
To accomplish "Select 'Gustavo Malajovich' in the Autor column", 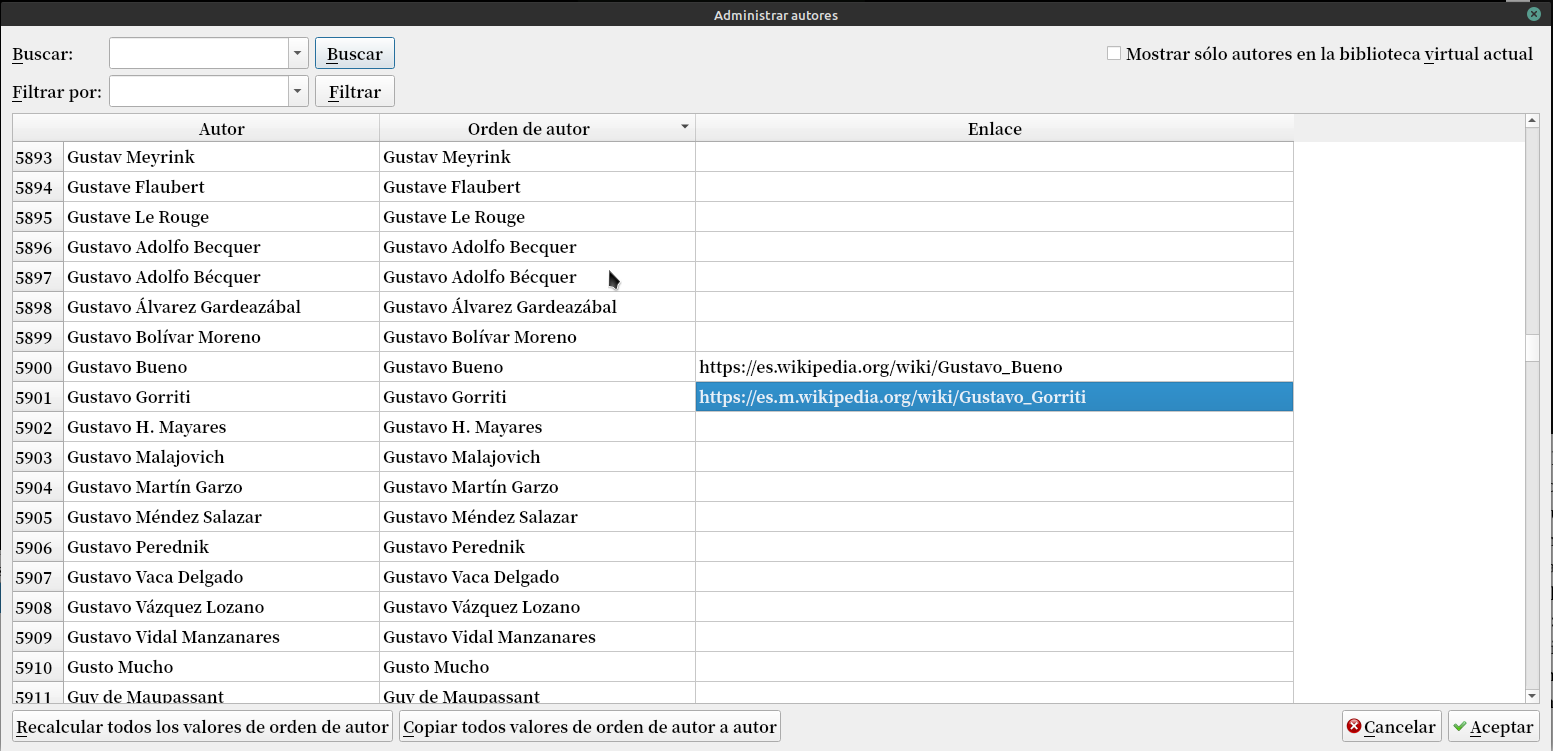I will (221, 457).
